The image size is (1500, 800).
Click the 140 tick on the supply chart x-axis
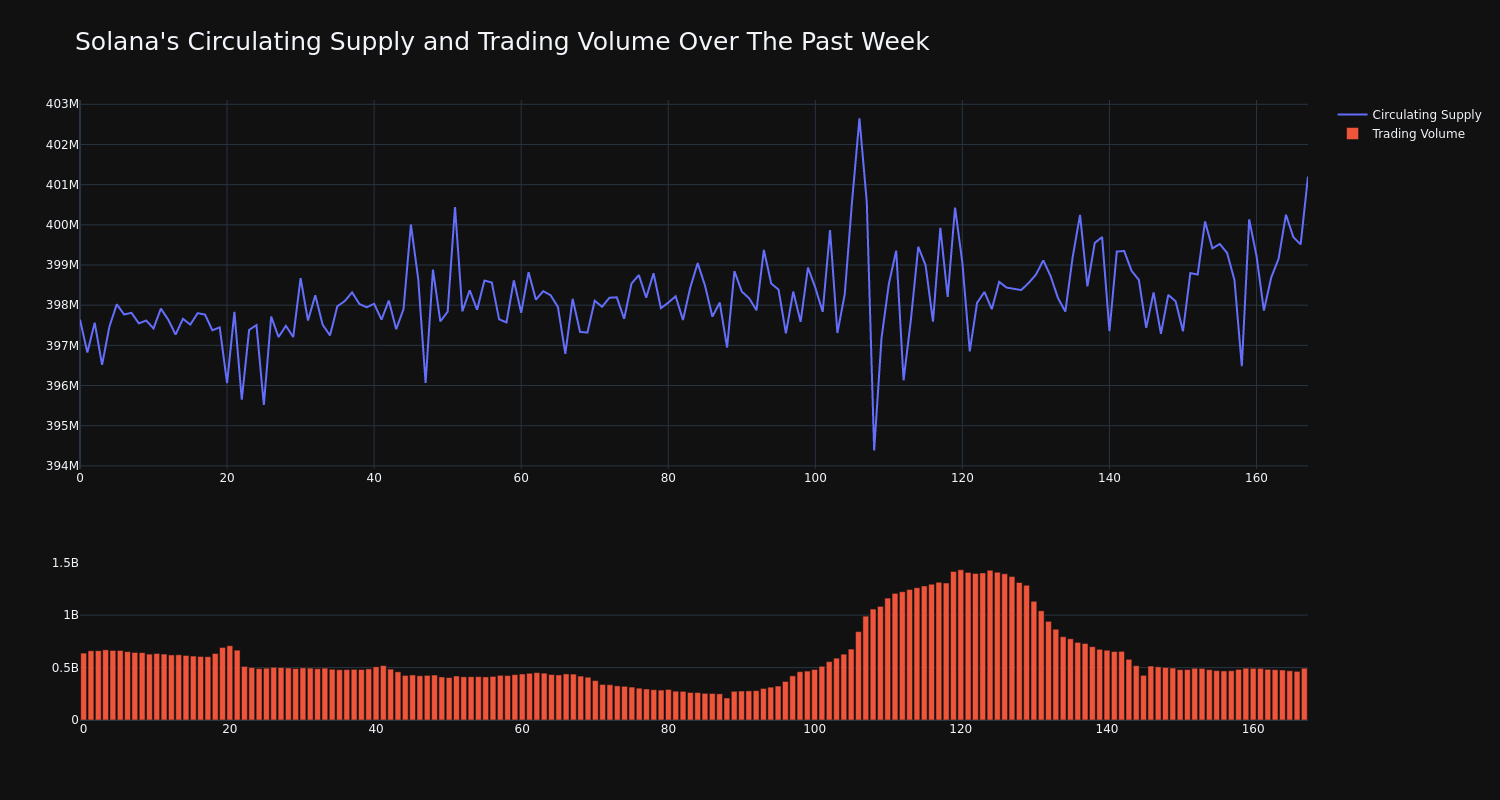point(1109,478)
